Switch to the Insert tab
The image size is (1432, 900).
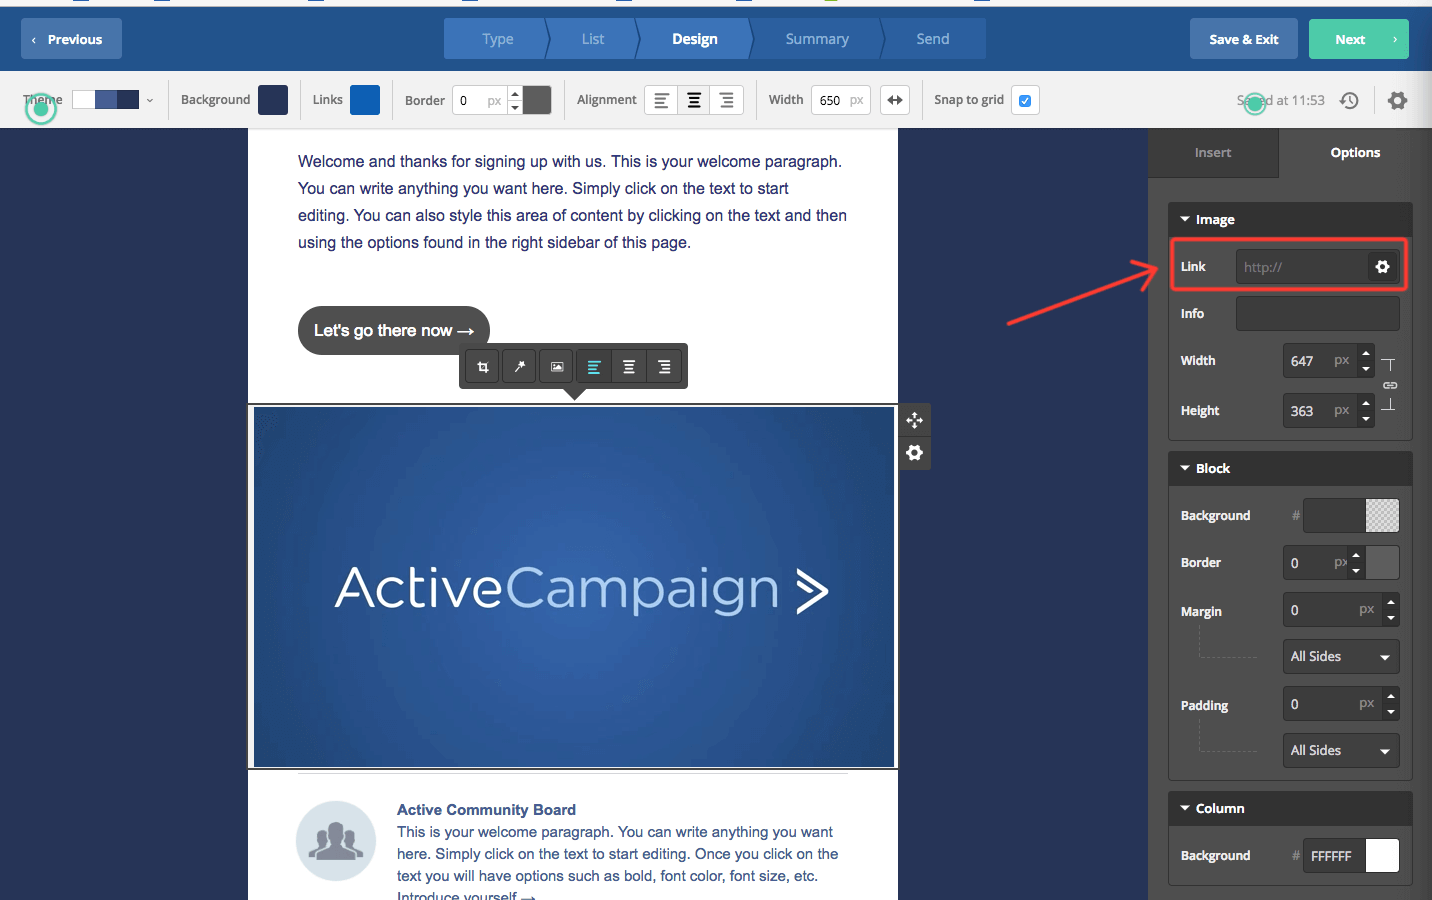[1213, 153]
